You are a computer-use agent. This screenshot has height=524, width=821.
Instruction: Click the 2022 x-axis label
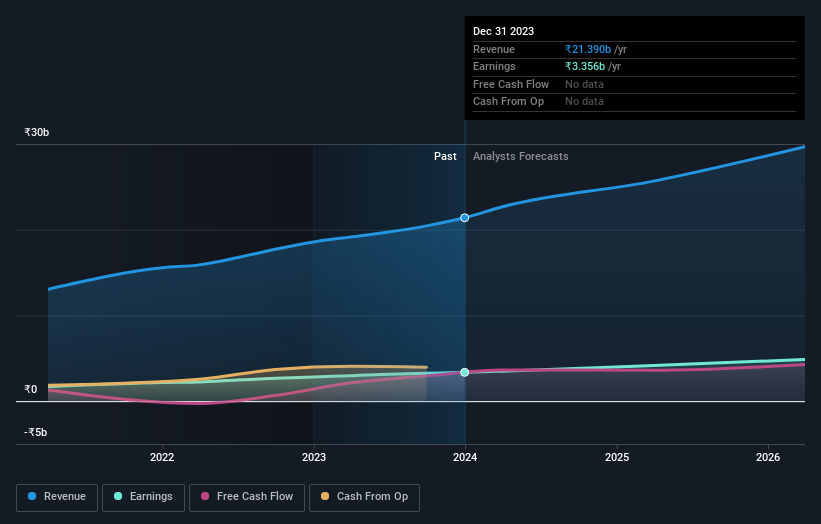[162, 457]
